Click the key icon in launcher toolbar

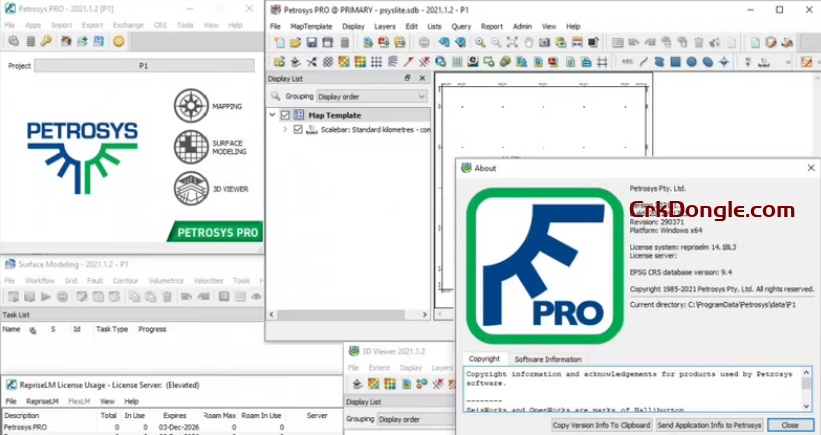point(46,42)
